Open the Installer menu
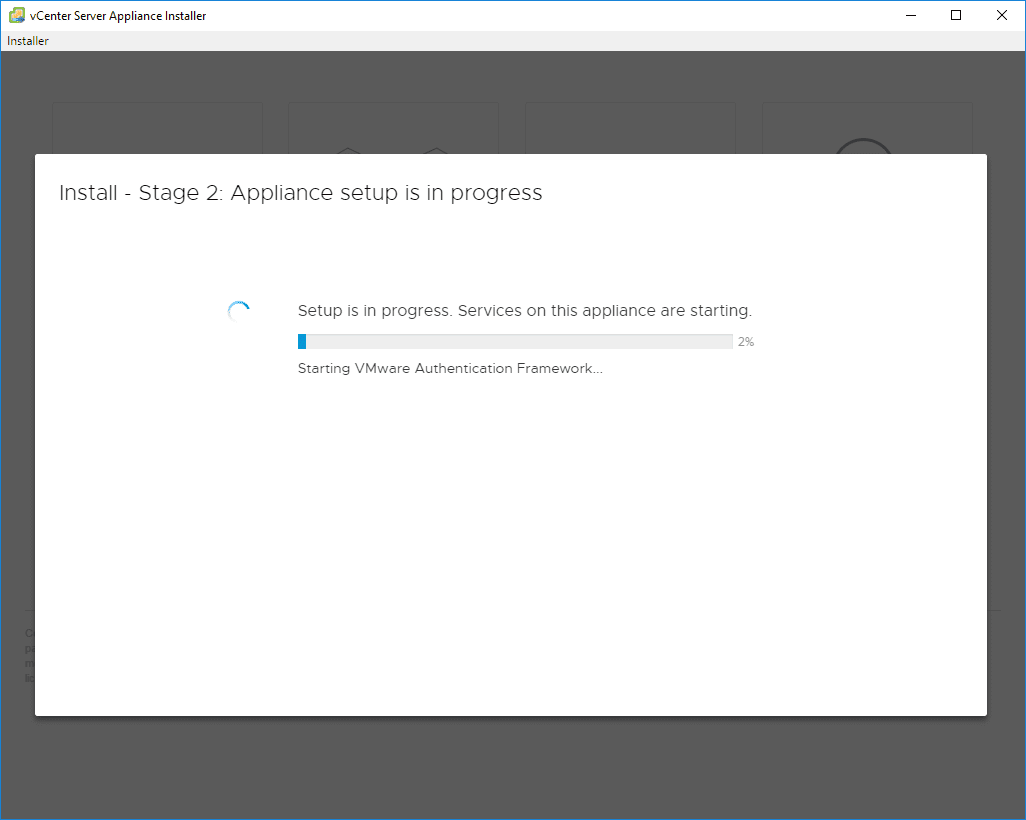This screenshot has height=820, width=1026. pyautogui.click(x=27, y=41)
